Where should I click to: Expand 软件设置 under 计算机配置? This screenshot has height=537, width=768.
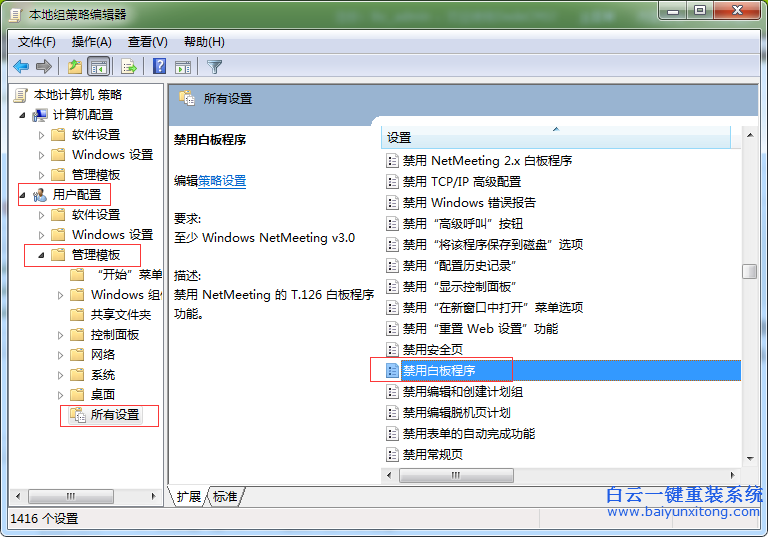tap(41, 135)
